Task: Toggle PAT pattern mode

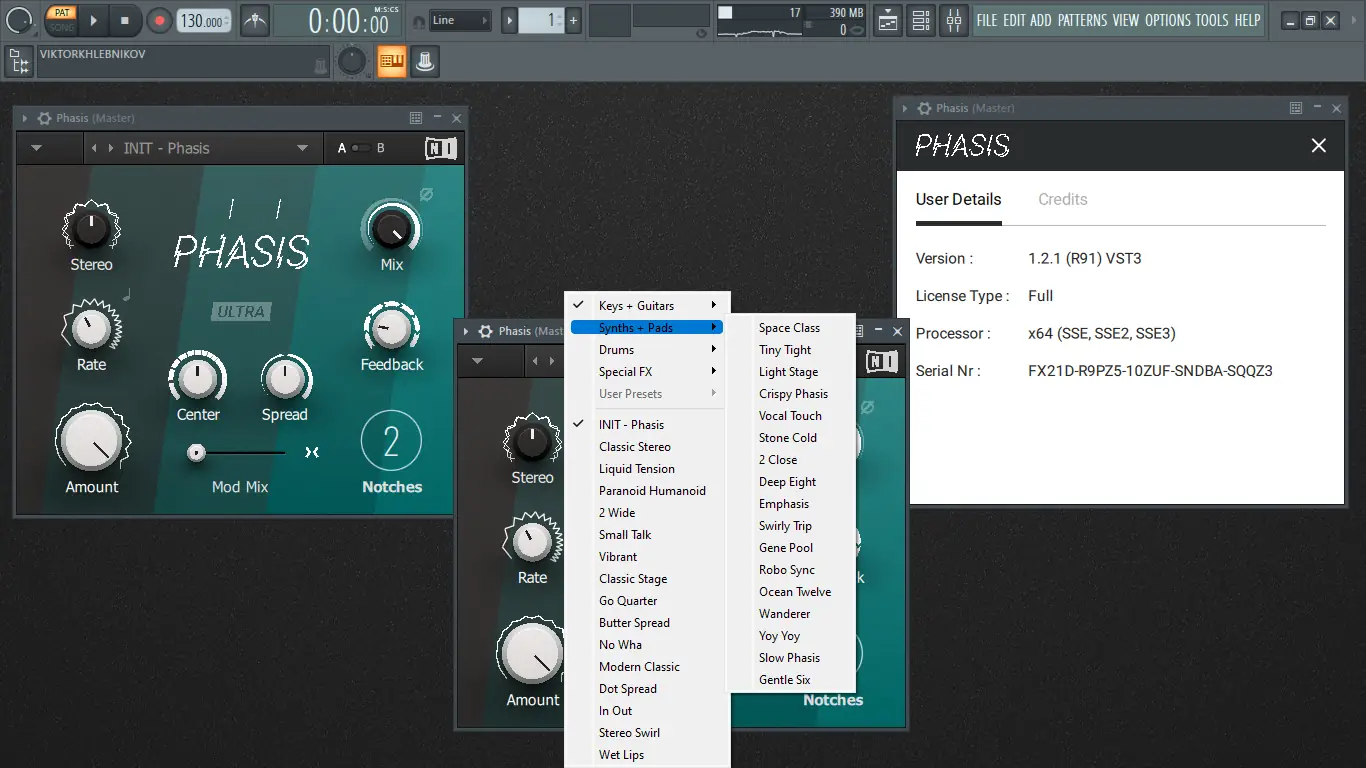Action: [62, 12]
